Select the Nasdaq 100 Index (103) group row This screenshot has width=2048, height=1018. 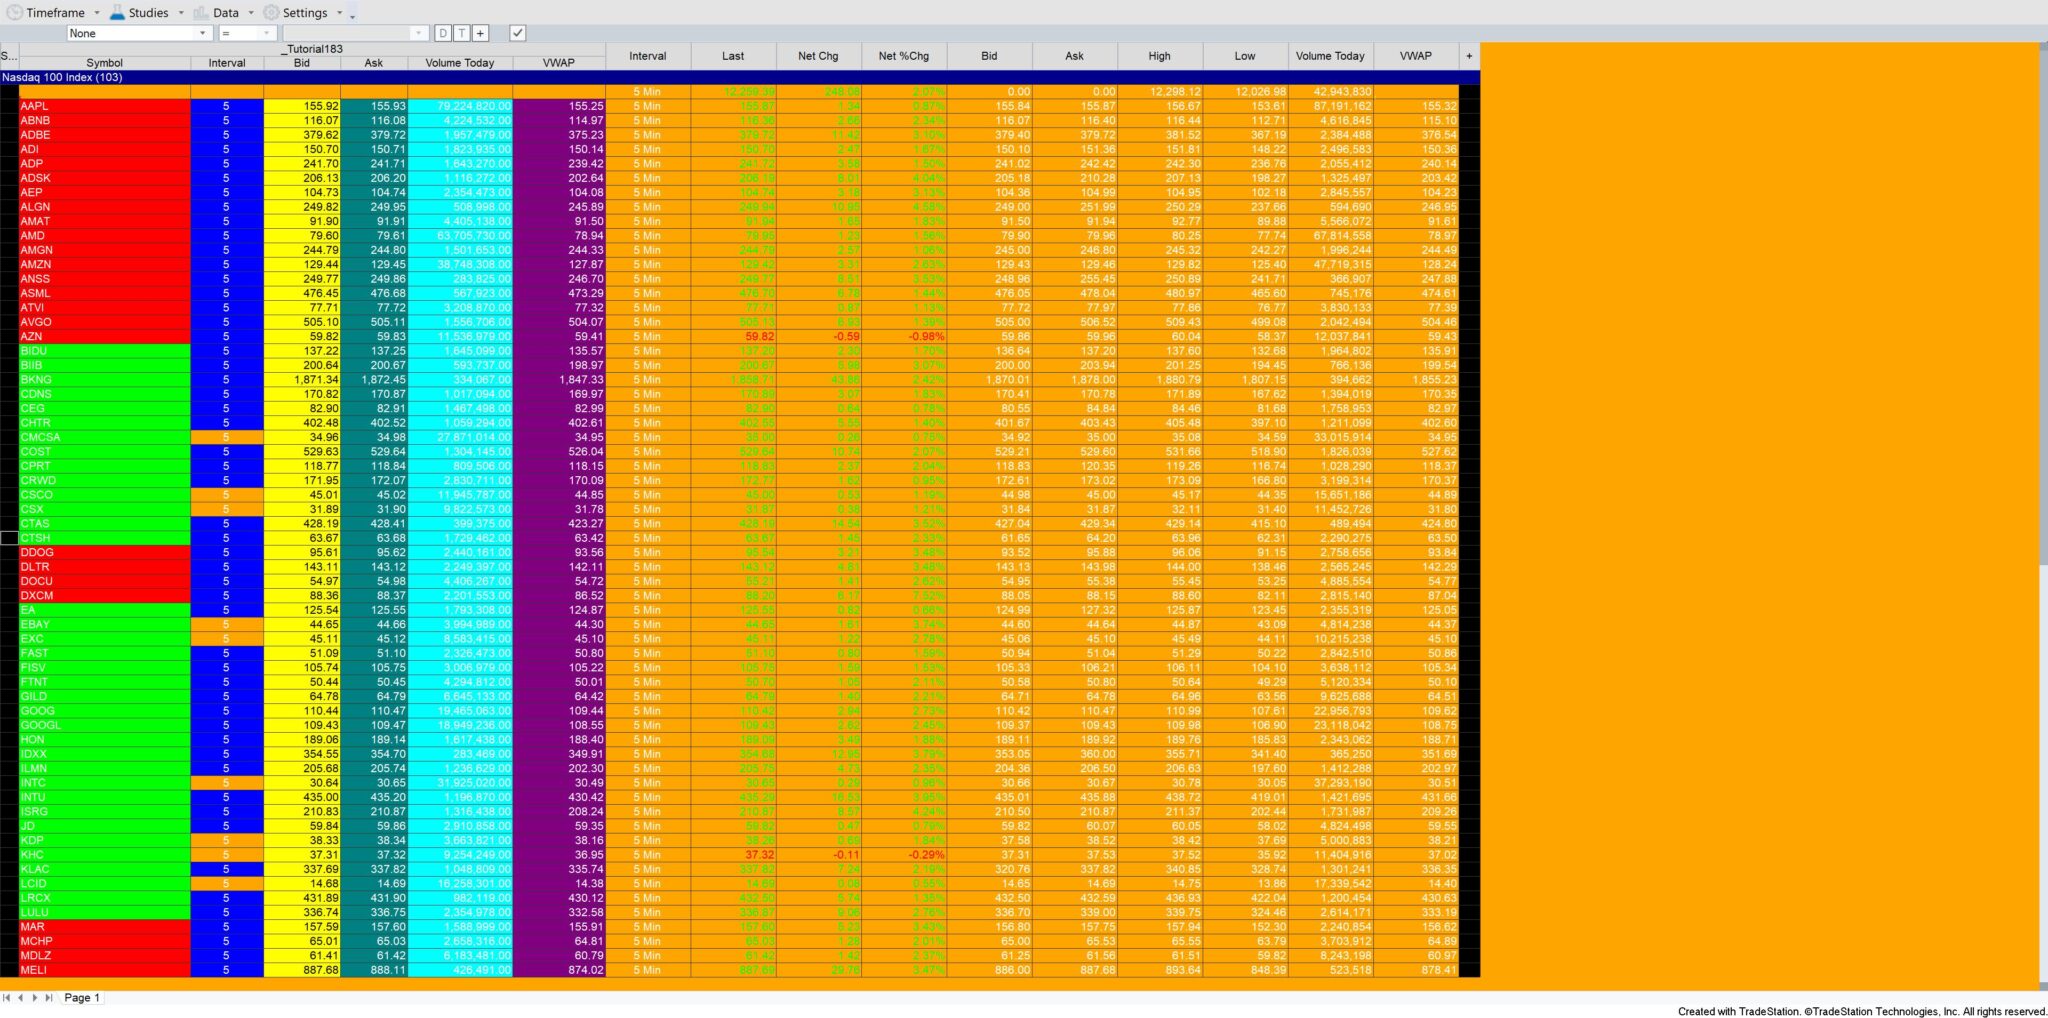tap(740, 77)
